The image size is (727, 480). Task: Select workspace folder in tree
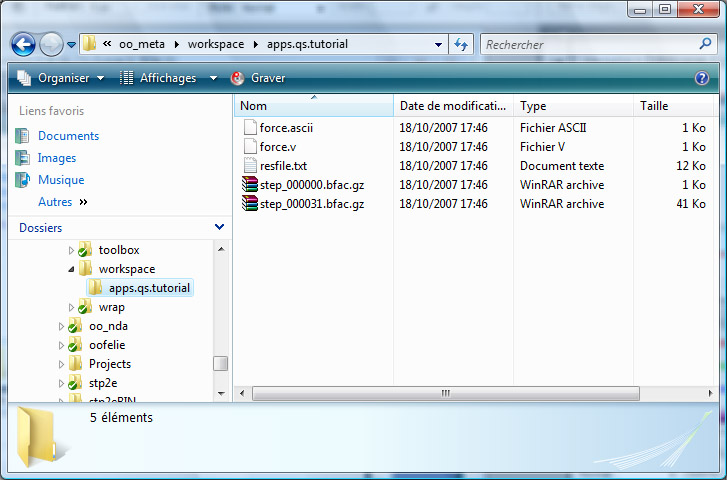click(x=127, y=269)
